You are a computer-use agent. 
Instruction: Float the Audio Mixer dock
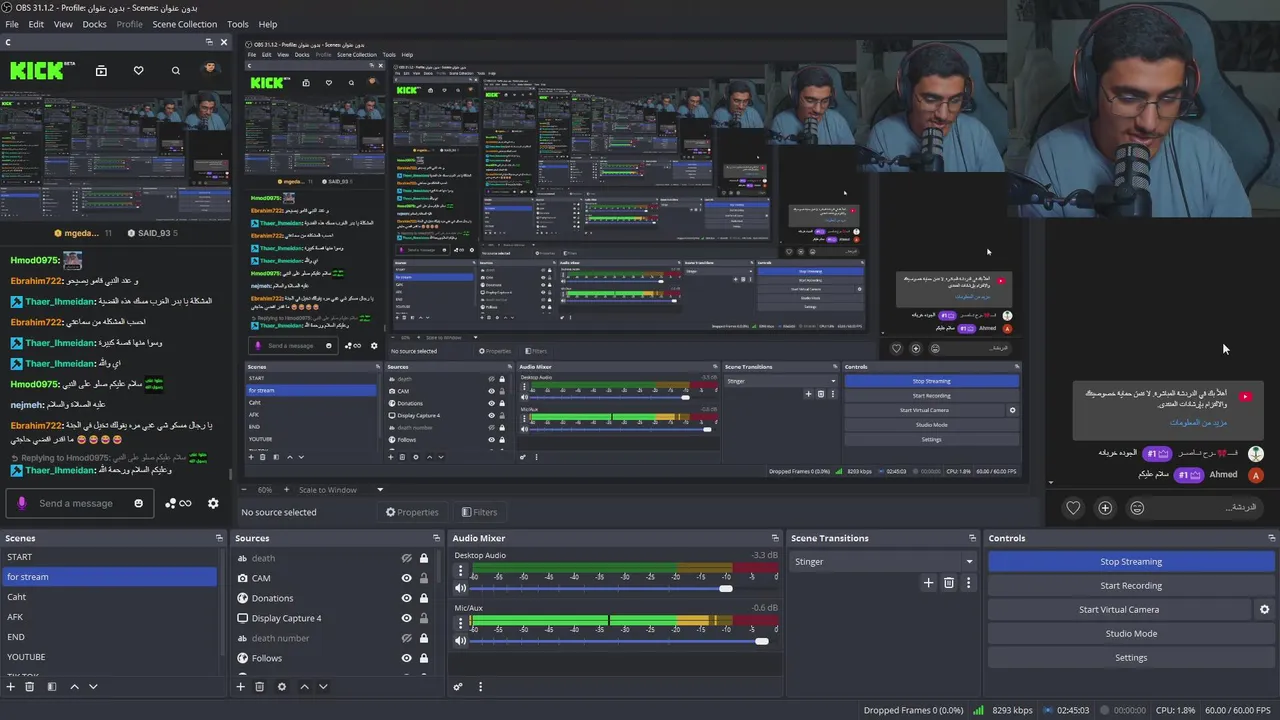pyautogui.click(x=774, y=538)
